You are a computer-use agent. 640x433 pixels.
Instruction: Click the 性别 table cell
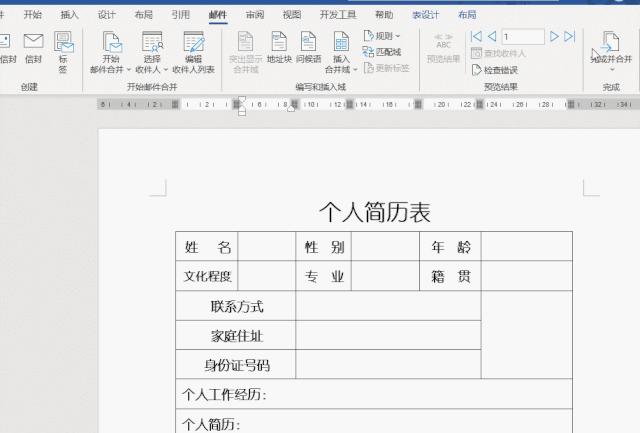324,247
